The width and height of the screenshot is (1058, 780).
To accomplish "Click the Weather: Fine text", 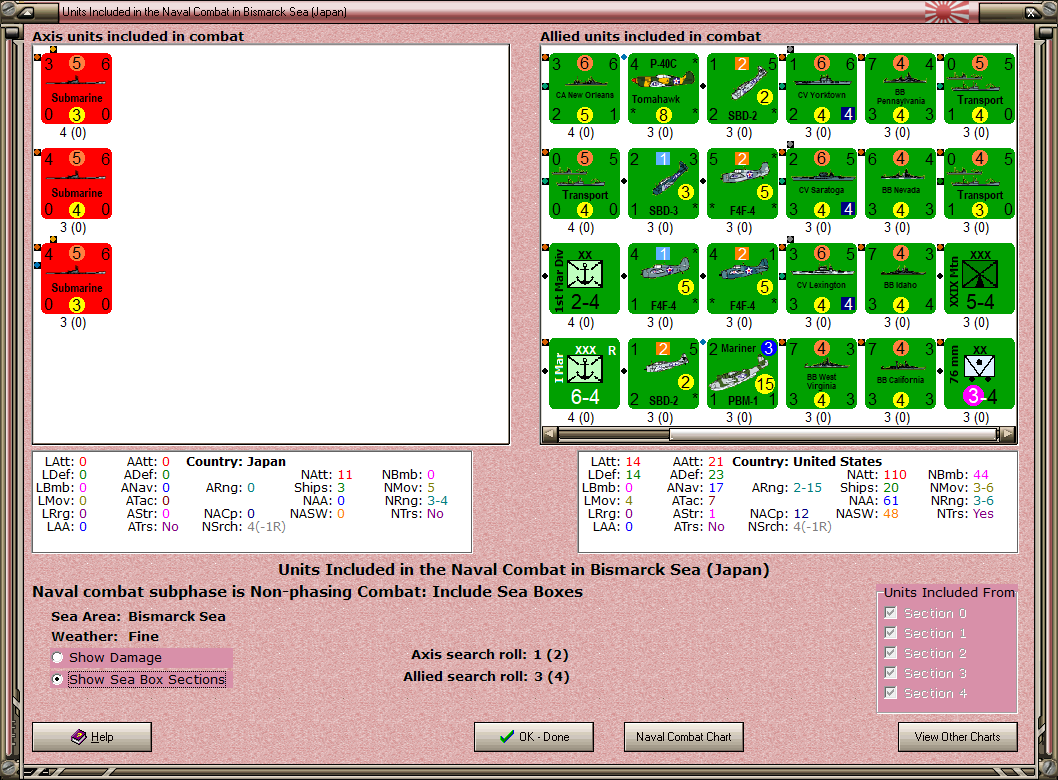I will point(105,636).
